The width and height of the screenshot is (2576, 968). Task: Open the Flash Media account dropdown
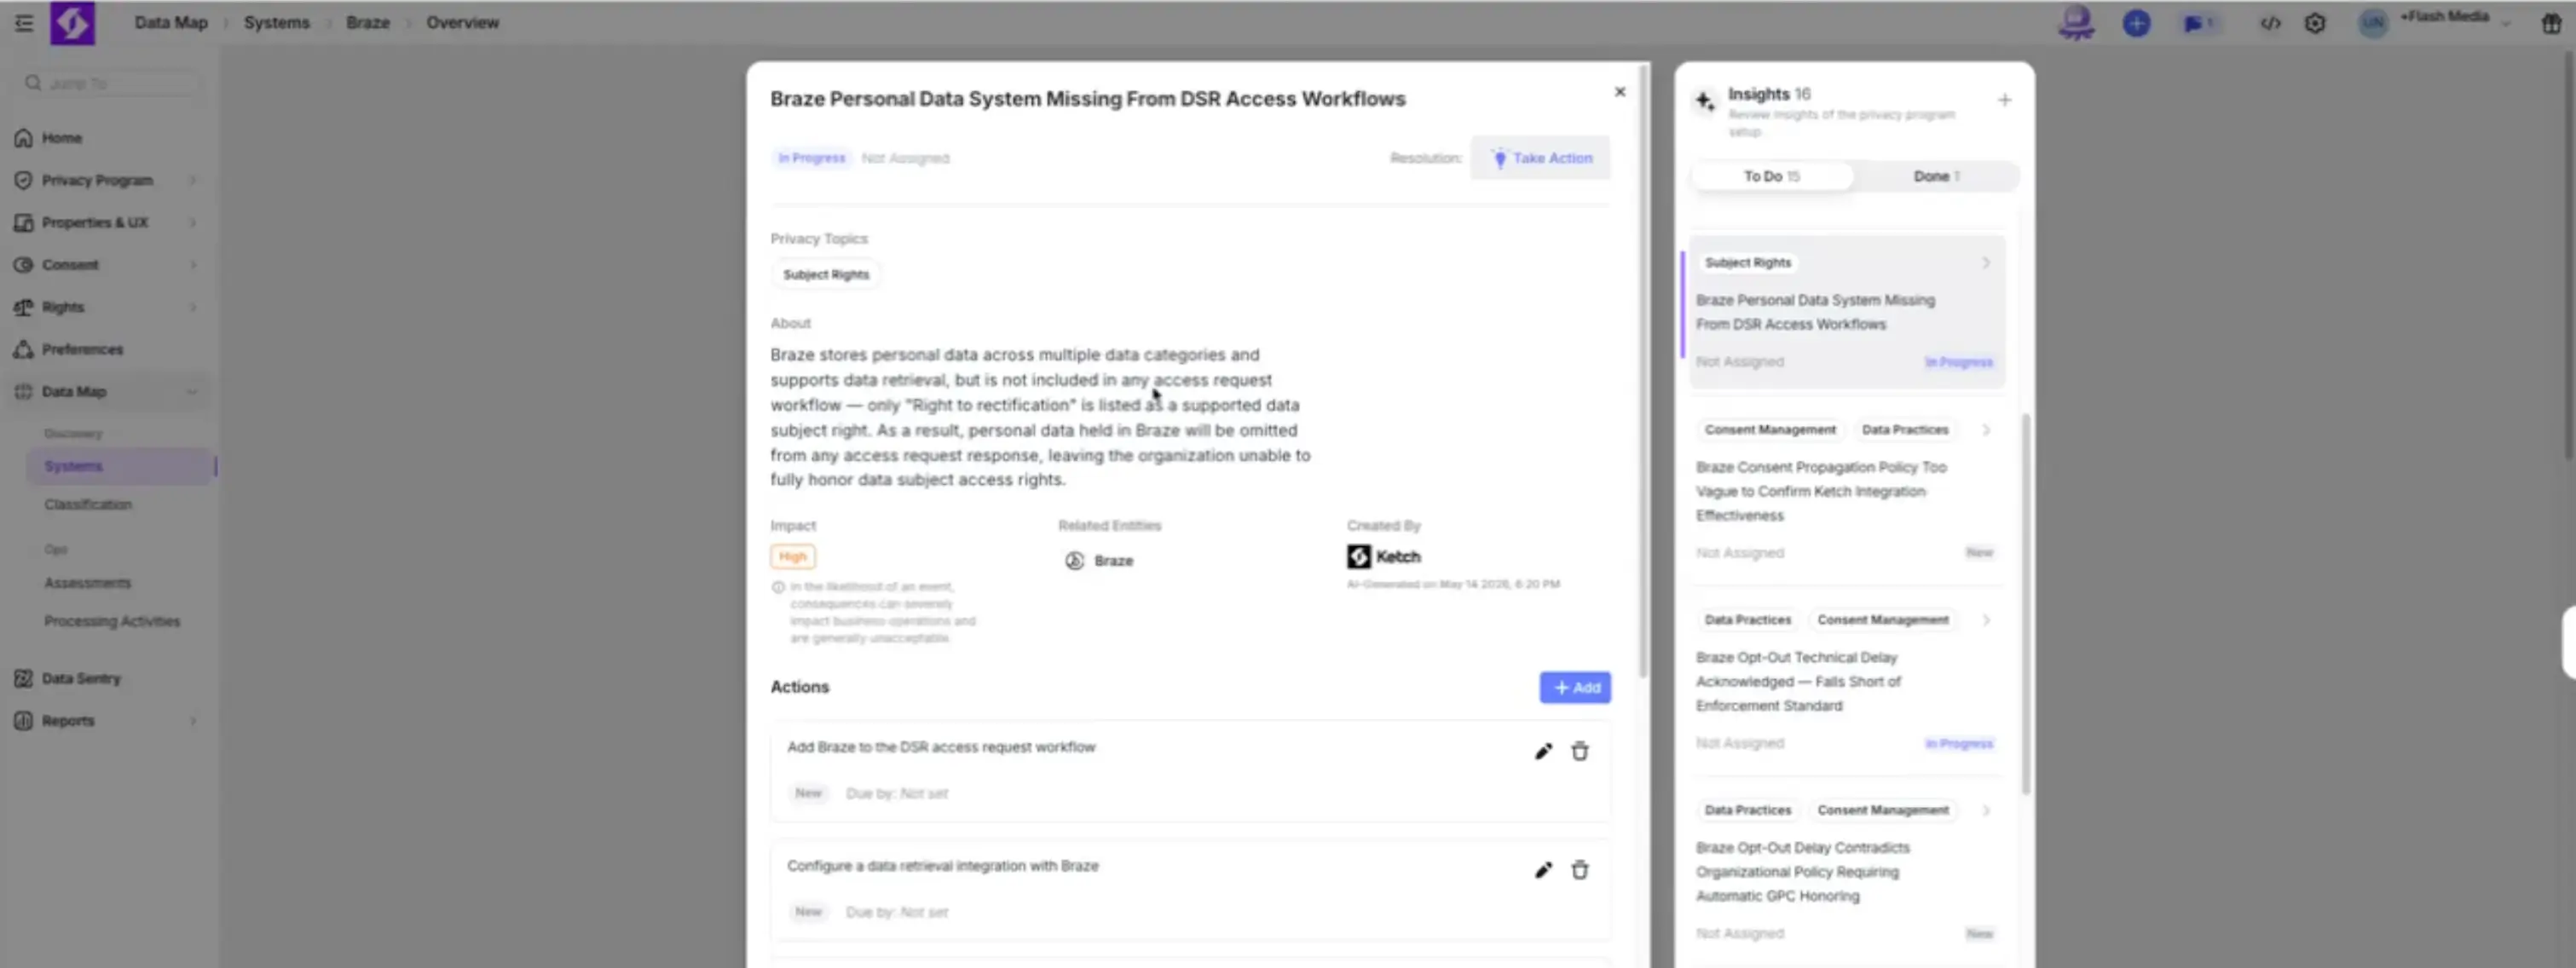coord(2505,23)
